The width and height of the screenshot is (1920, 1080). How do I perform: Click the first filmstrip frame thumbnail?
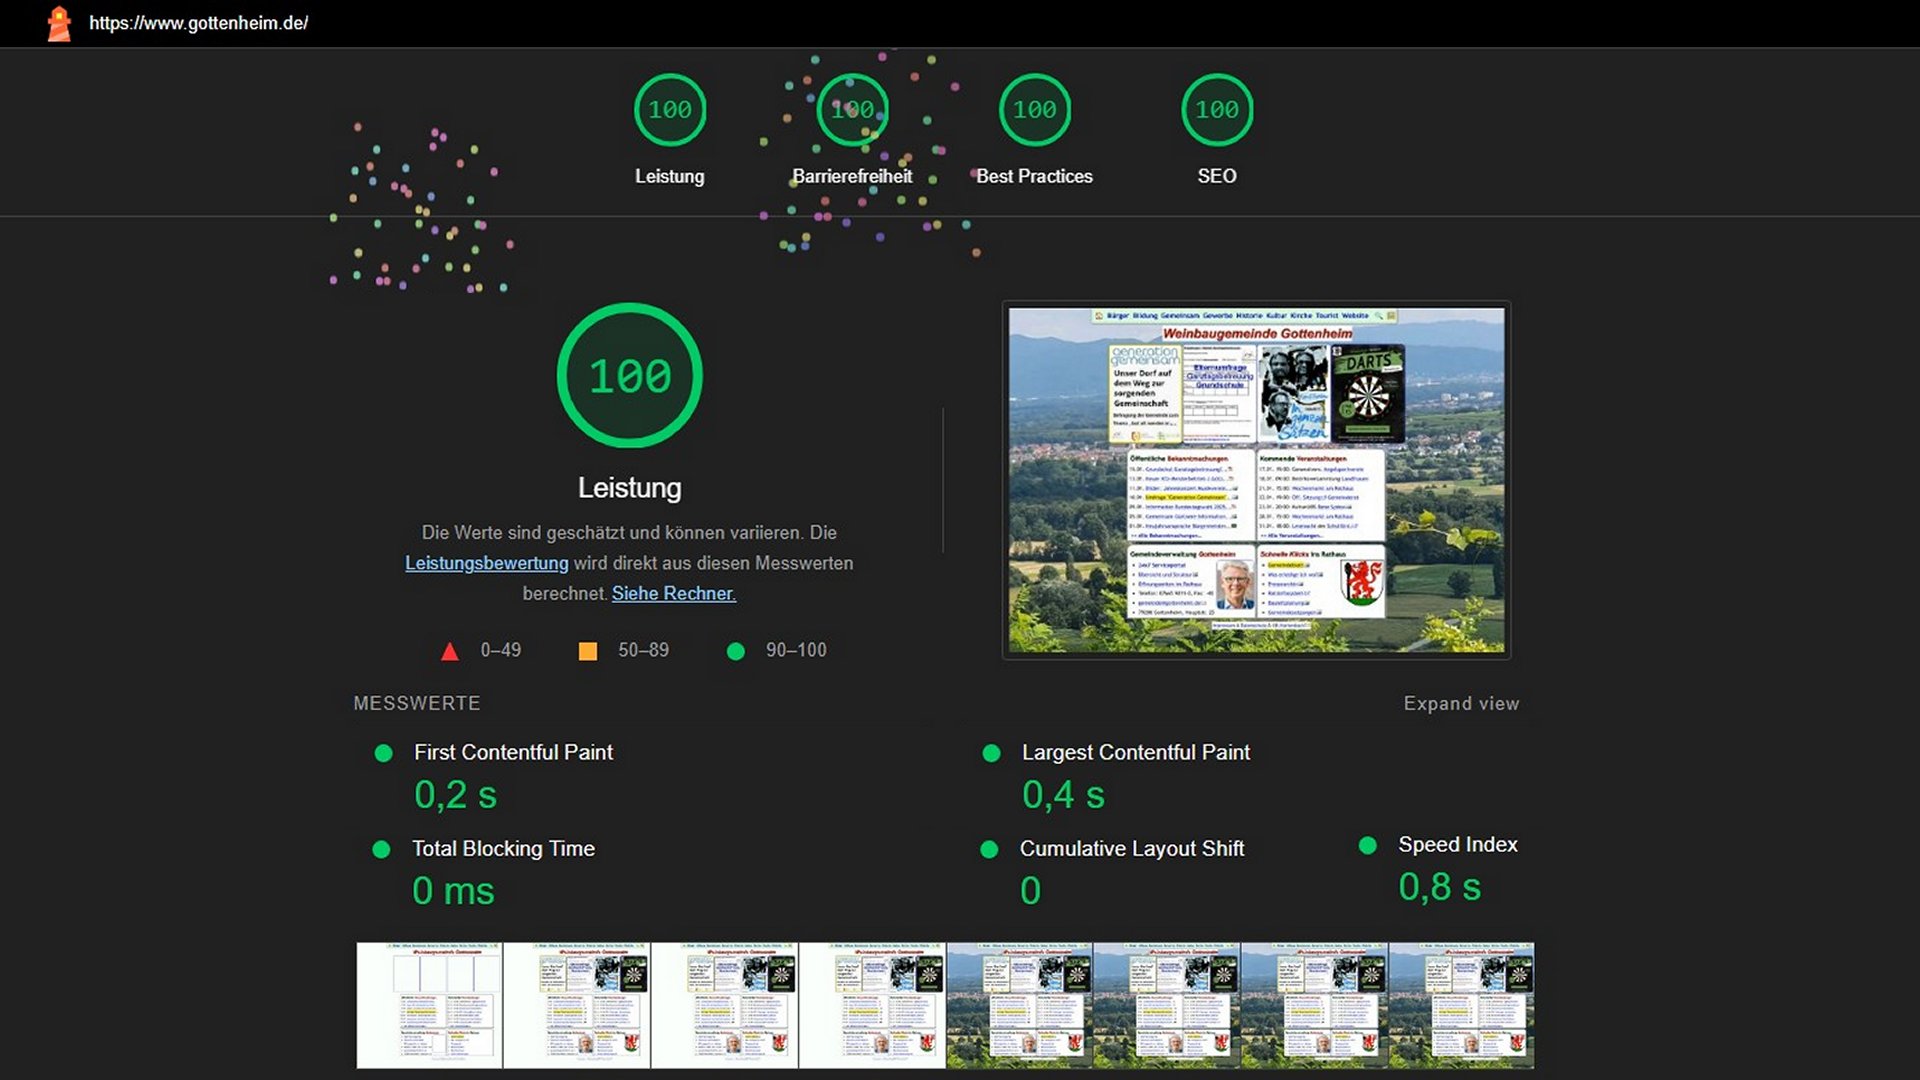pyautogui.click(x=429, y=1005)
